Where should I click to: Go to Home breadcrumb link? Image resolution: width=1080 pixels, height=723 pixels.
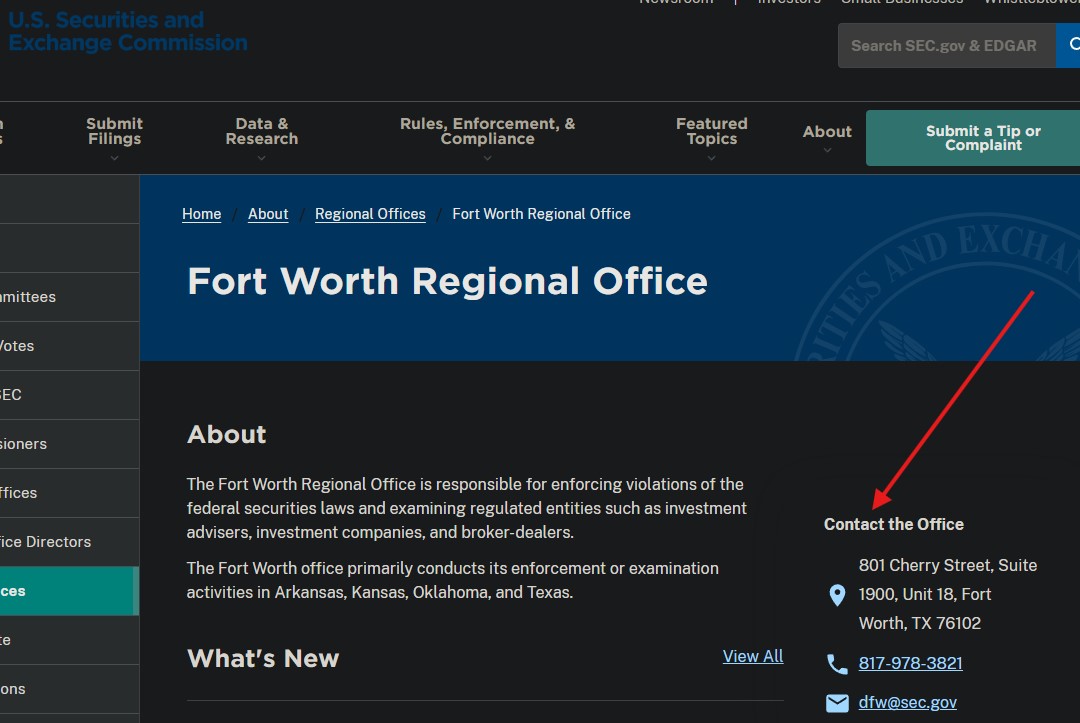(202, 214)
